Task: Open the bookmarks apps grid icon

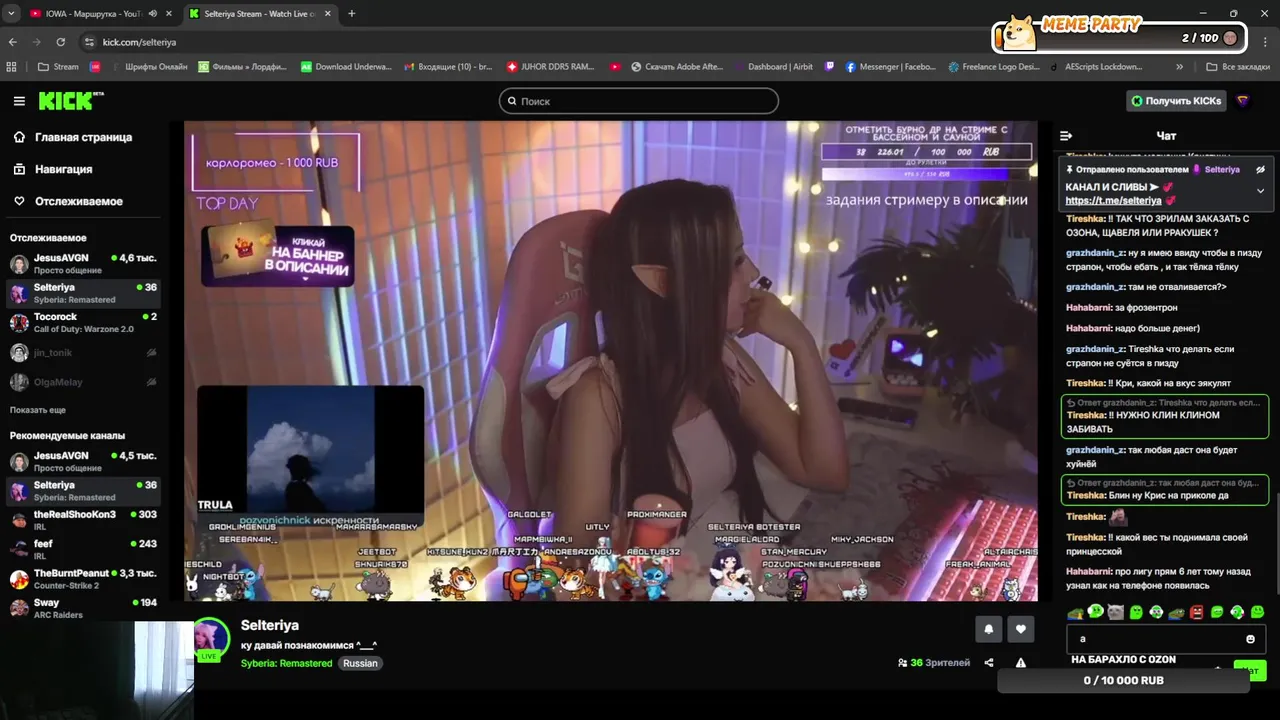Action: [x=12, y=67]
